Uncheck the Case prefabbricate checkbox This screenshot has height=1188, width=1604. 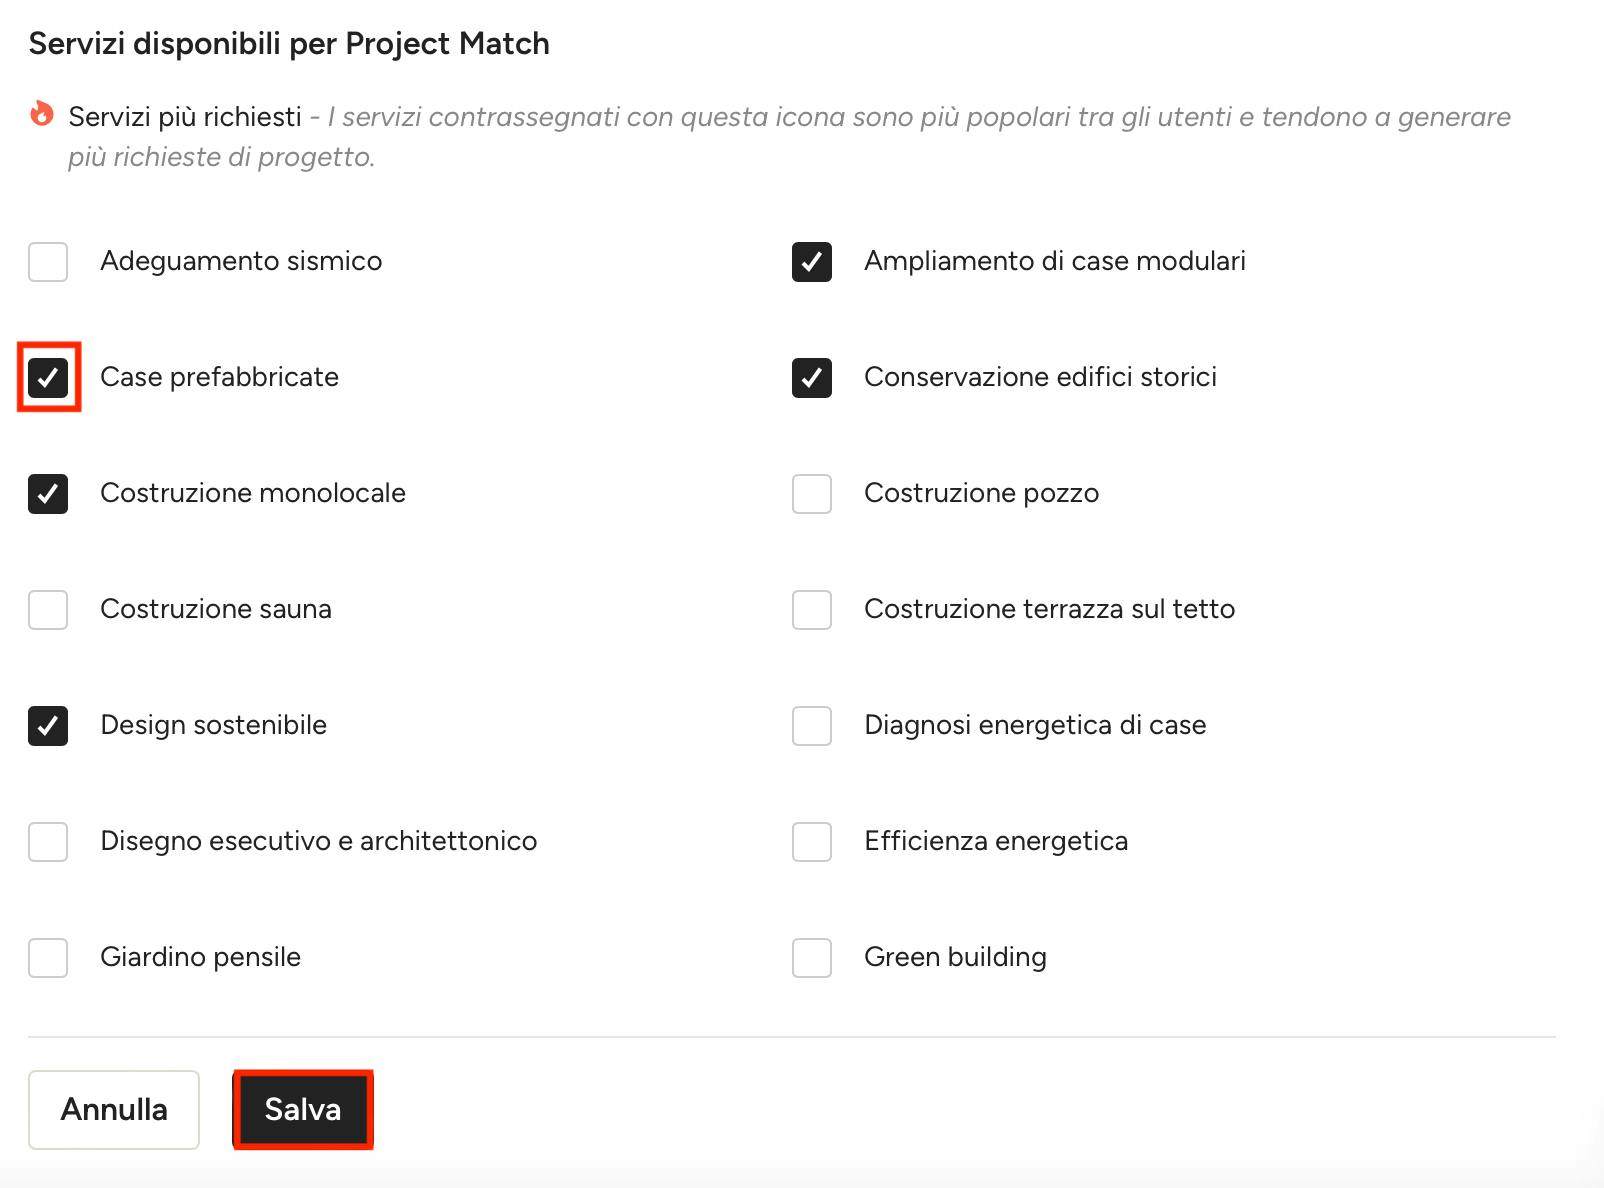[48, 378]
